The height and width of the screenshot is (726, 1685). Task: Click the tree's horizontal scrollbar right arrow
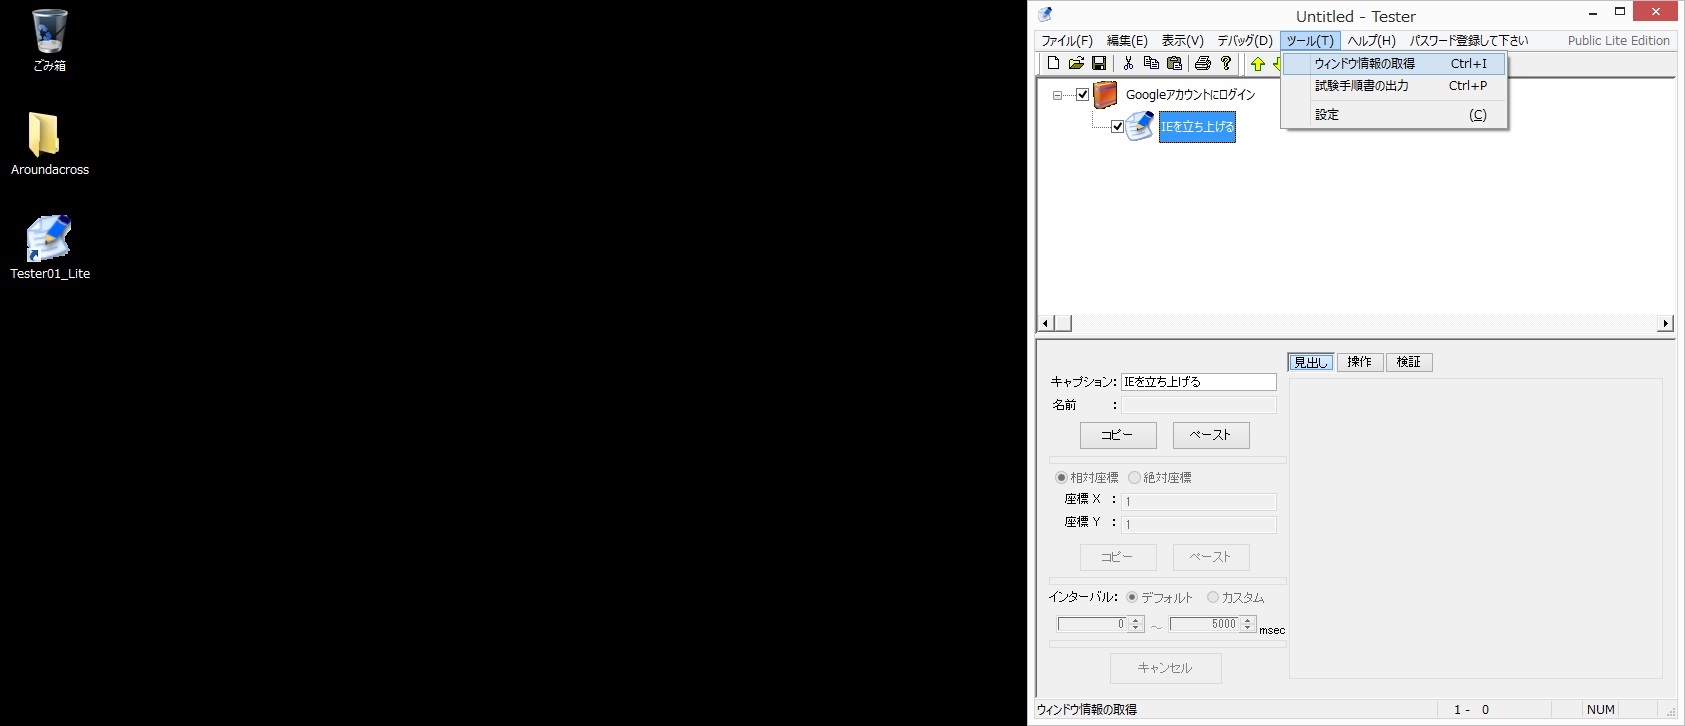pos(1665,323)
